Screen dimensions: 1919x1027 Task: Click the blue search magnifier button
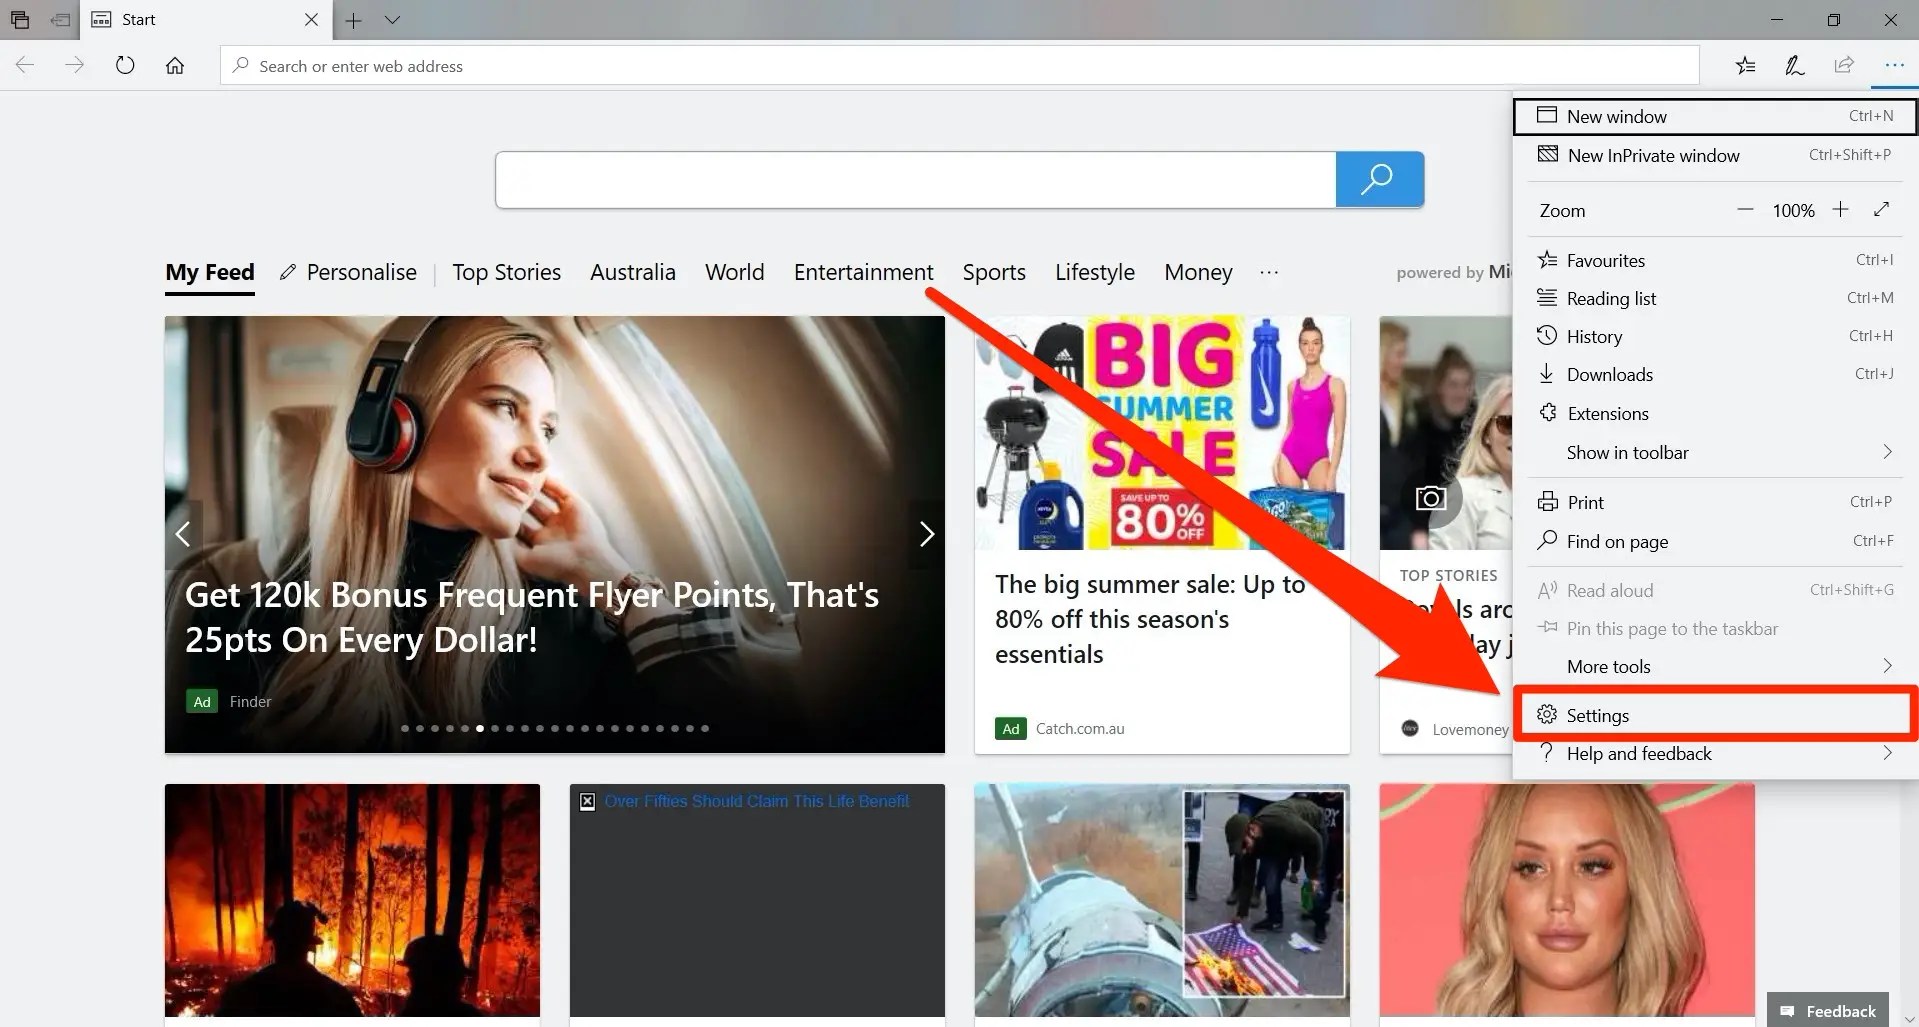click(1379, 180)
